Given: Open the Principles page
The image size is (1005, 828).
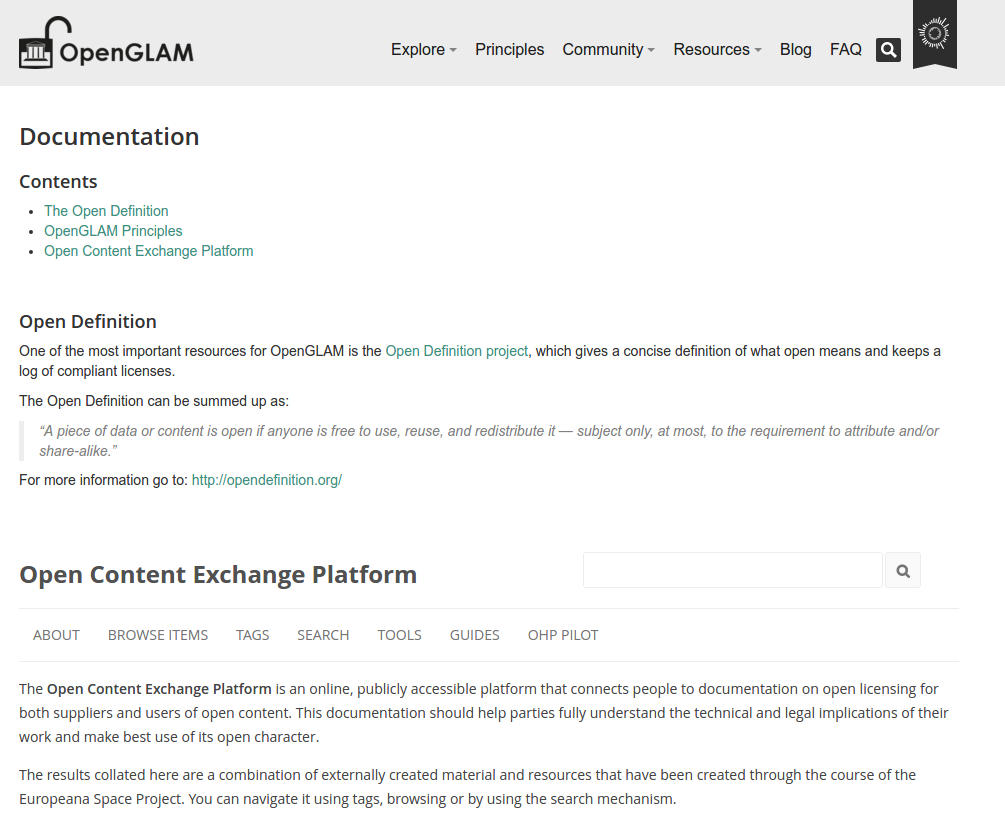Looking at the screenshot, I should coord(510,50).
